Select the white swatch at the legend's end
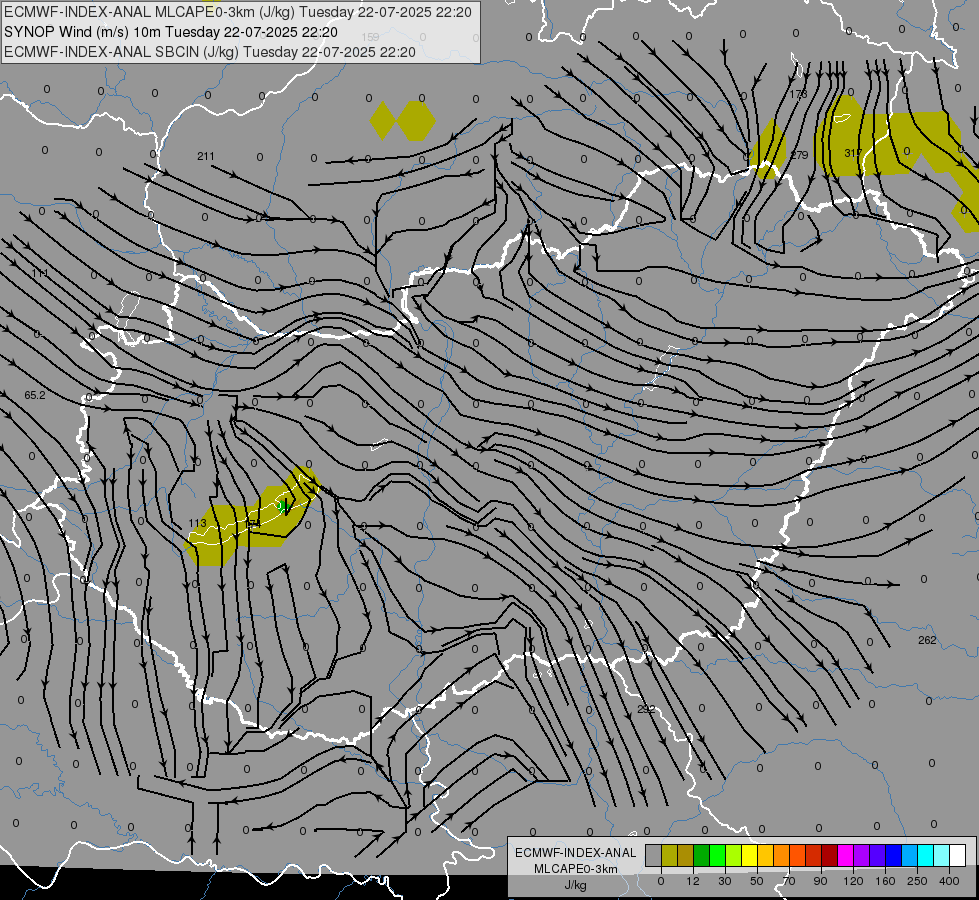979x900 pixels. pos(957,855)
